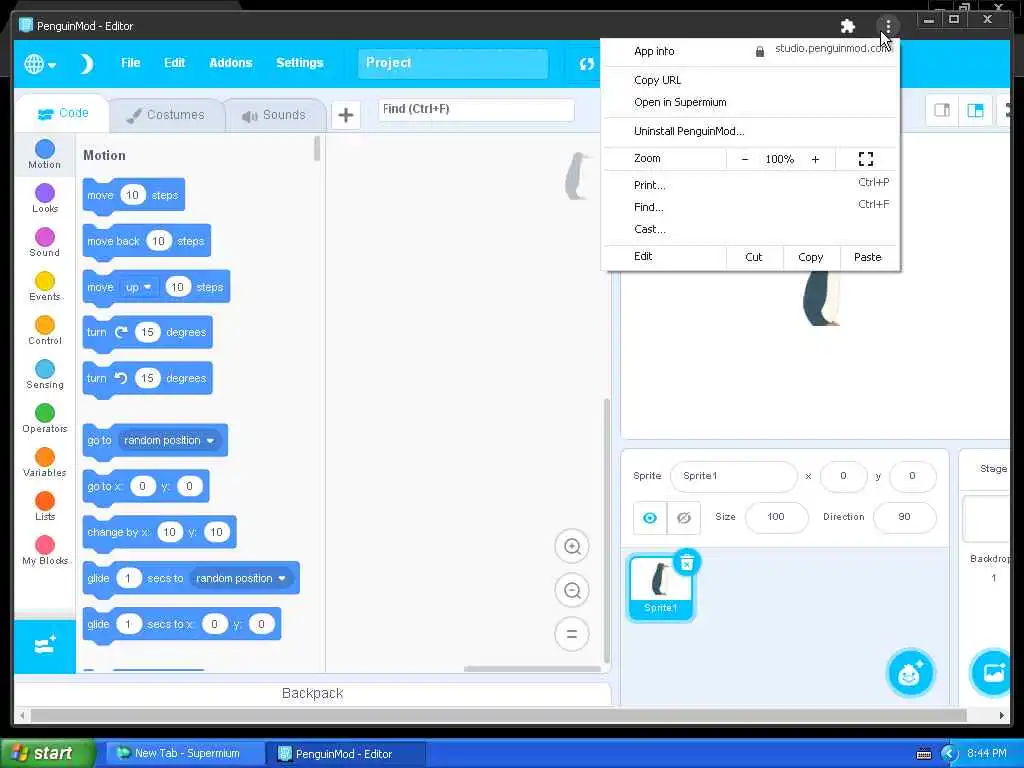Toggle dark mode moon icon
Screen dimensions: 1024x768
pyautogui.click(x=87, y=63)
